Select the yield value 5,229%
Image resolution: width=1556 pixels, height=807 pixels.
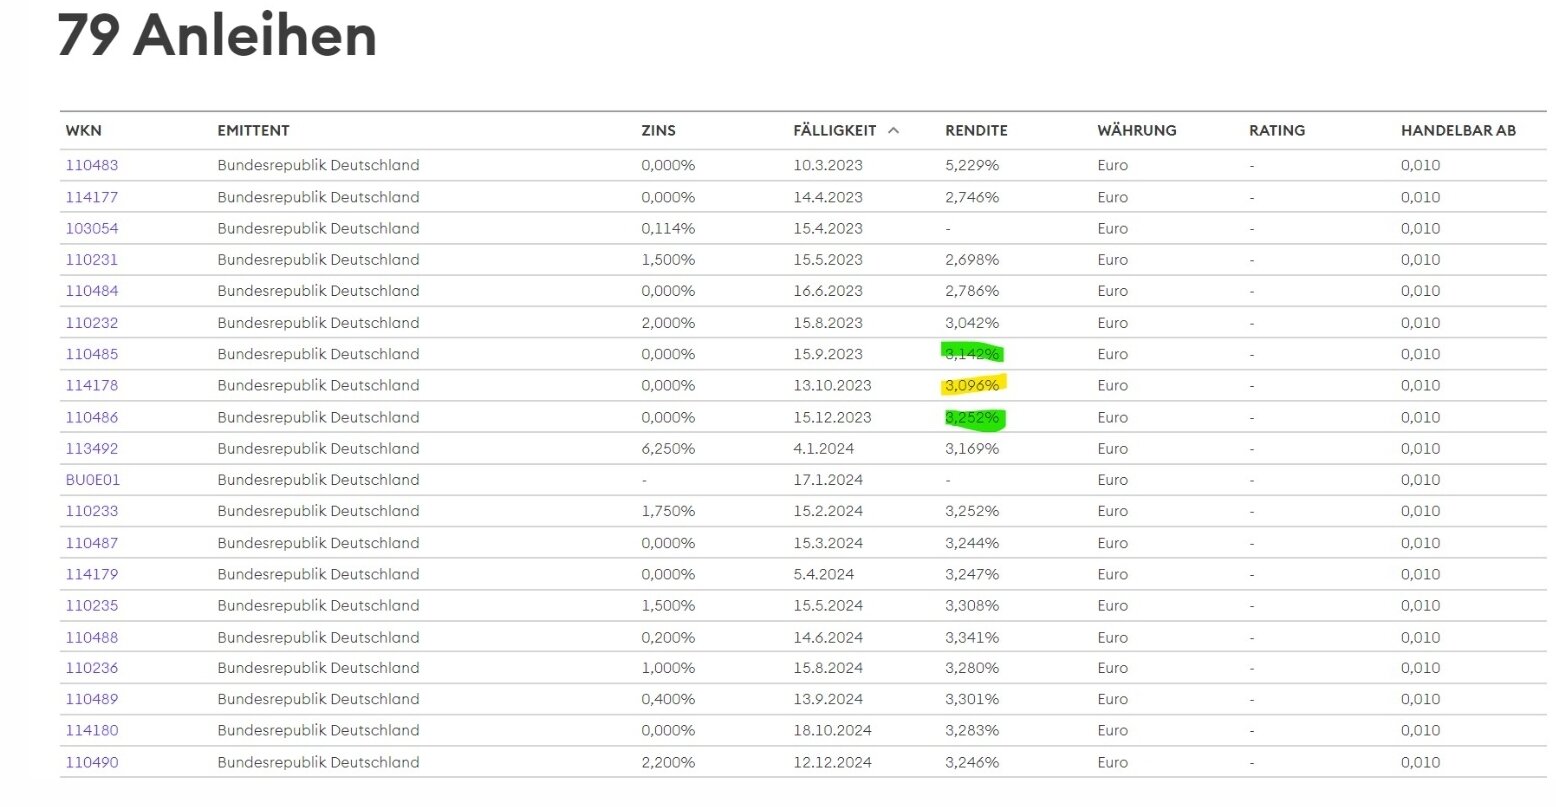(972, 165)
